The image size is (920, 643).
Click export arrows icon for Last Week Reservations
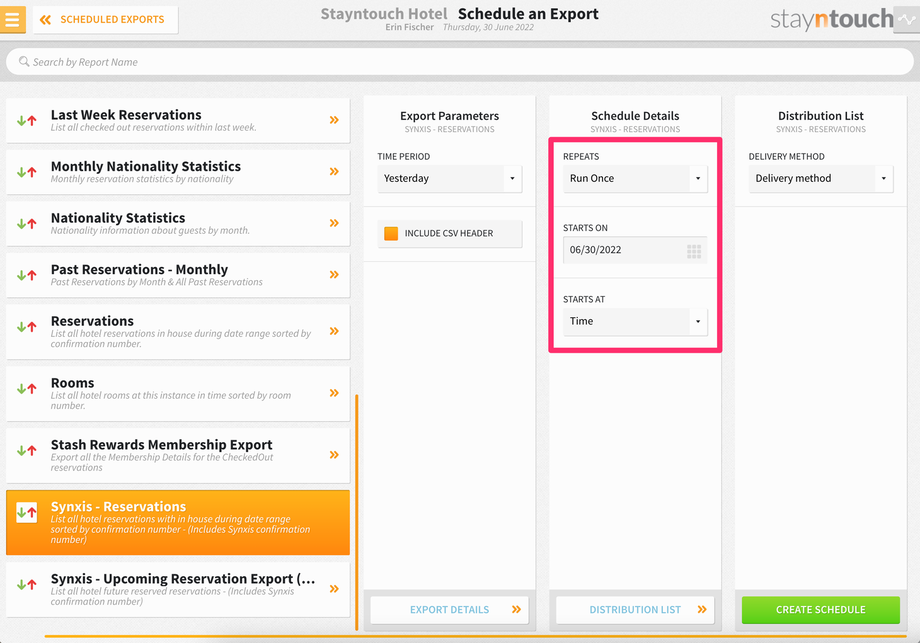point(26,120)
